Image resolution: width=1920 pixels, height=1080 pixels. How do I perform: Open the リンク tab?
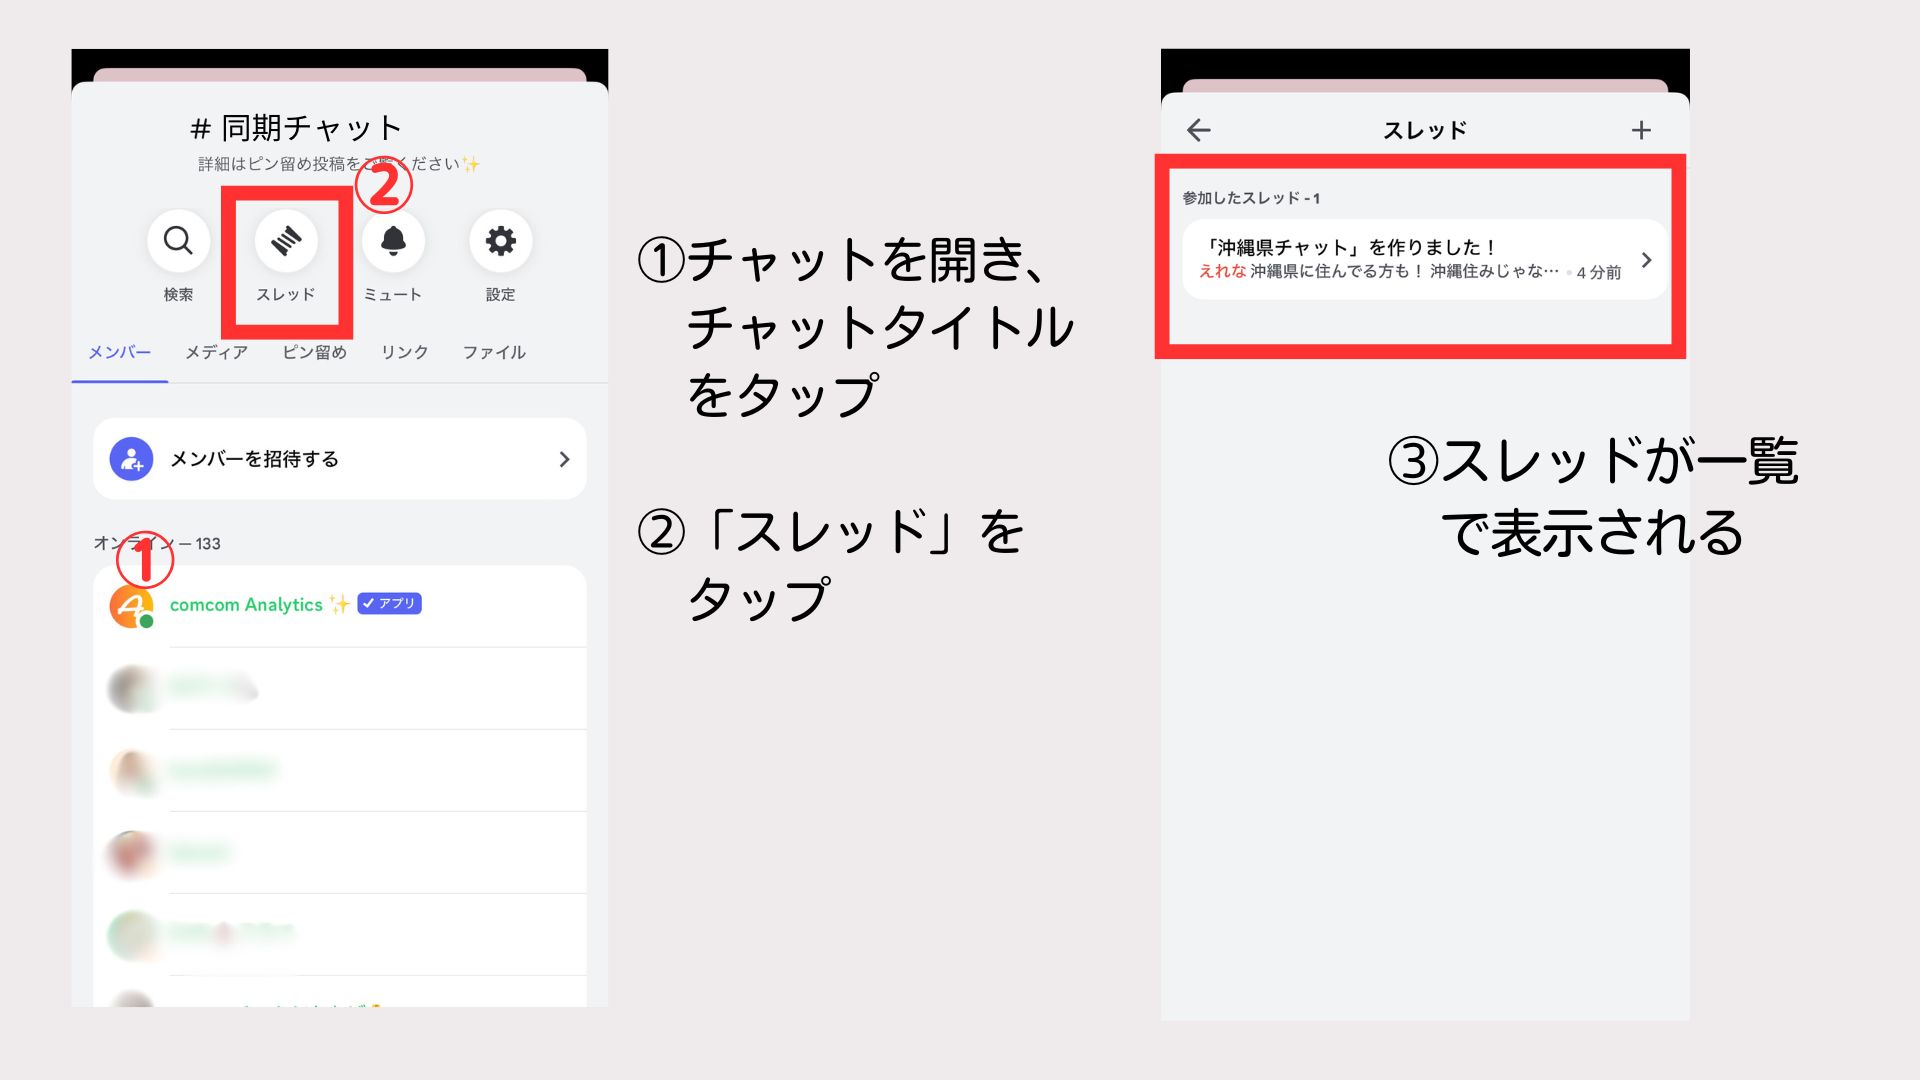coord(404,352)
